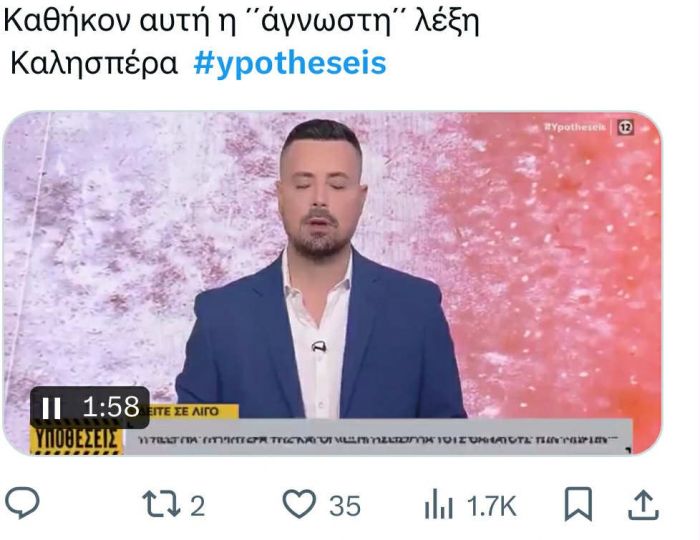Select the retweet count 2
This screenshot has height=540, width=700.
point(198,506)
